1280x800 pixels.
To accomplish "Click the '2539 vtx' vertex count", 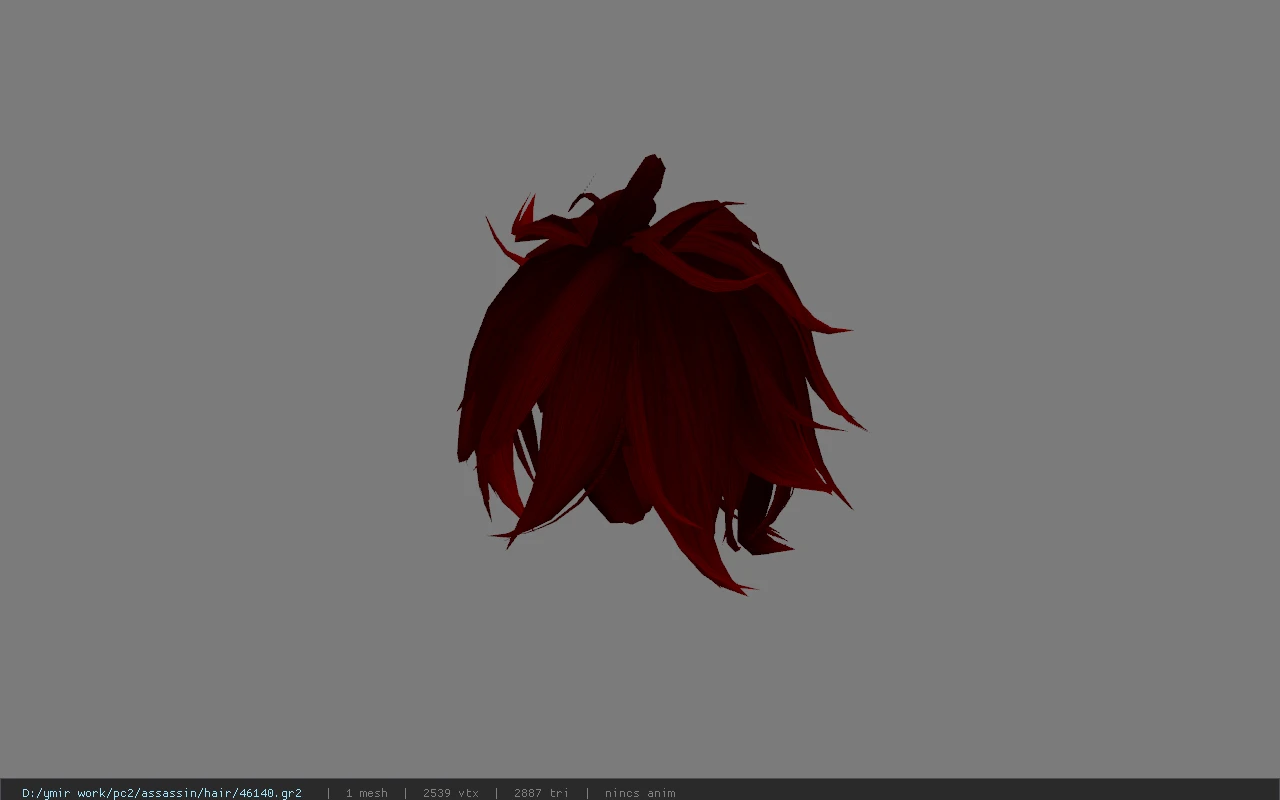I will (451, 793).
